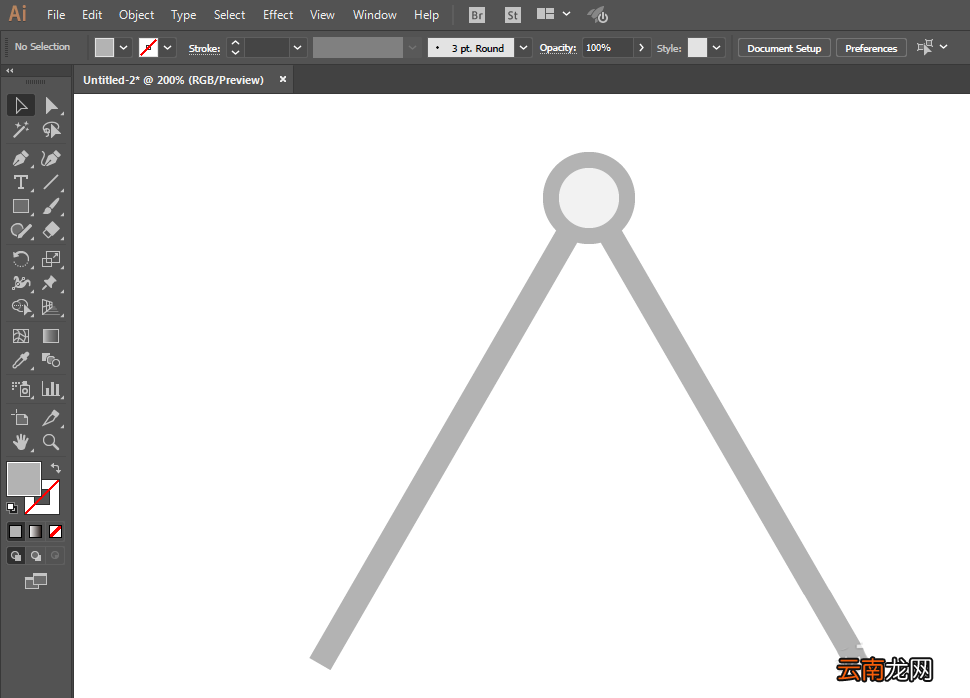The image size is (970, 698).
Task: Set paint mode to Gradient
Action: pyautogui.click(x=36, y=532)
